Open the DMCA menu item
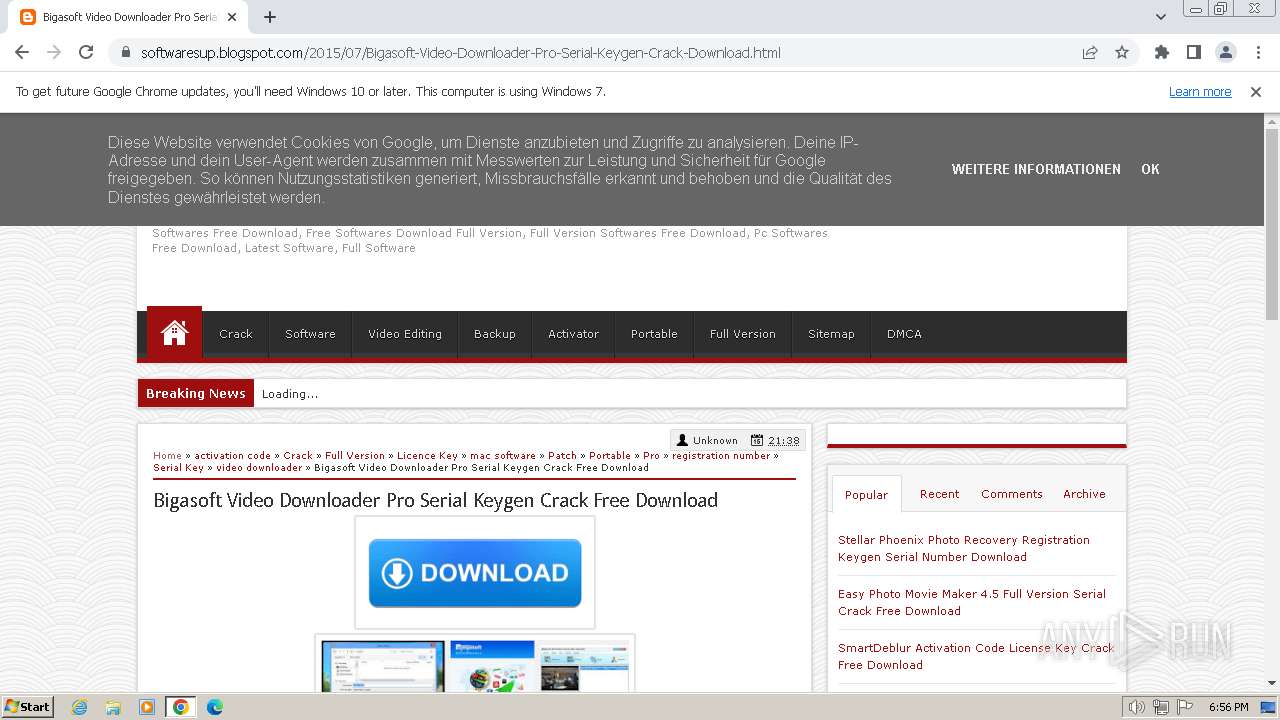1280x720 pixels. click(x=904, y=334)
